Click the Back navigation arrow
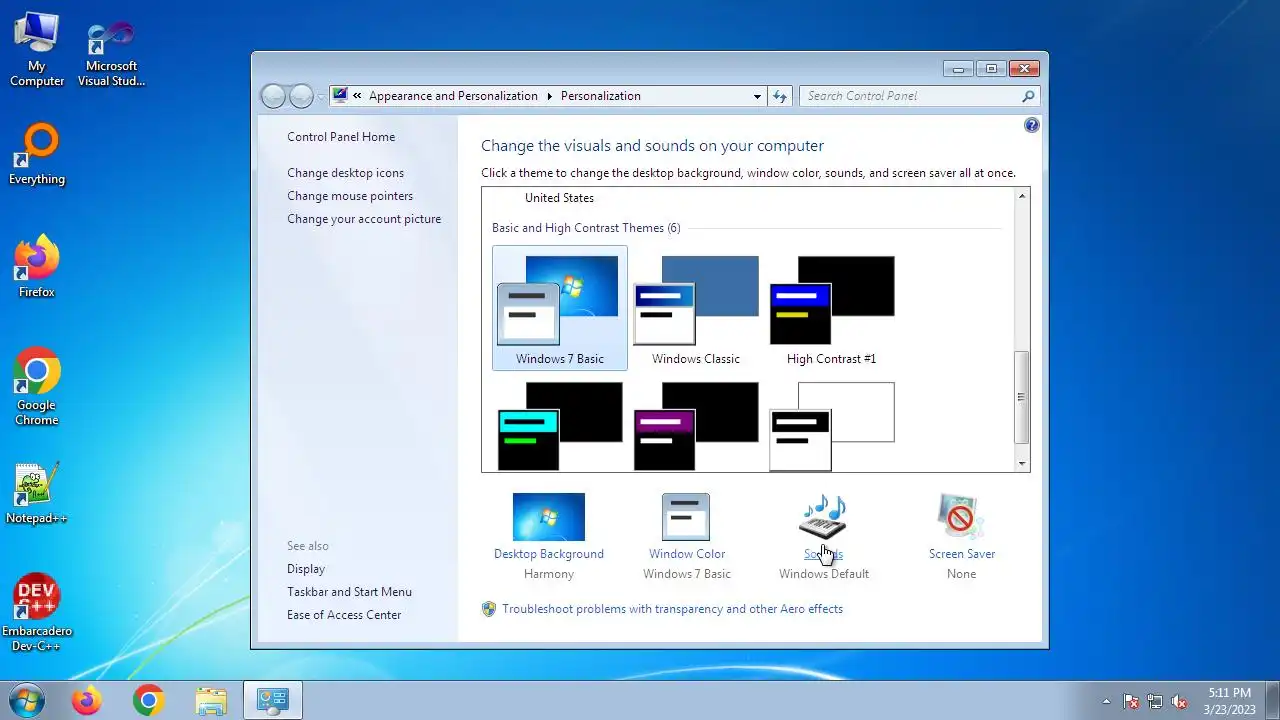 tap(273, 96)
